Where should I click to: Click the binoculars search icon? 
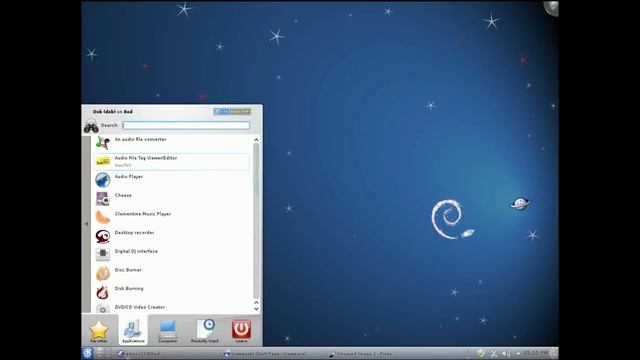tap(91, 127)
